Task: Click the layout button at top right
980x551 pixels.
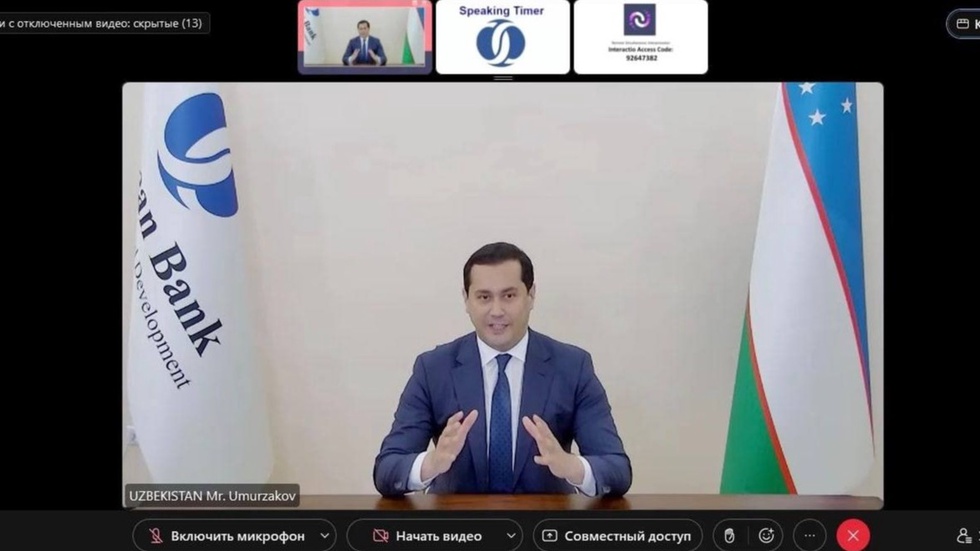Action: click(964, 24)
